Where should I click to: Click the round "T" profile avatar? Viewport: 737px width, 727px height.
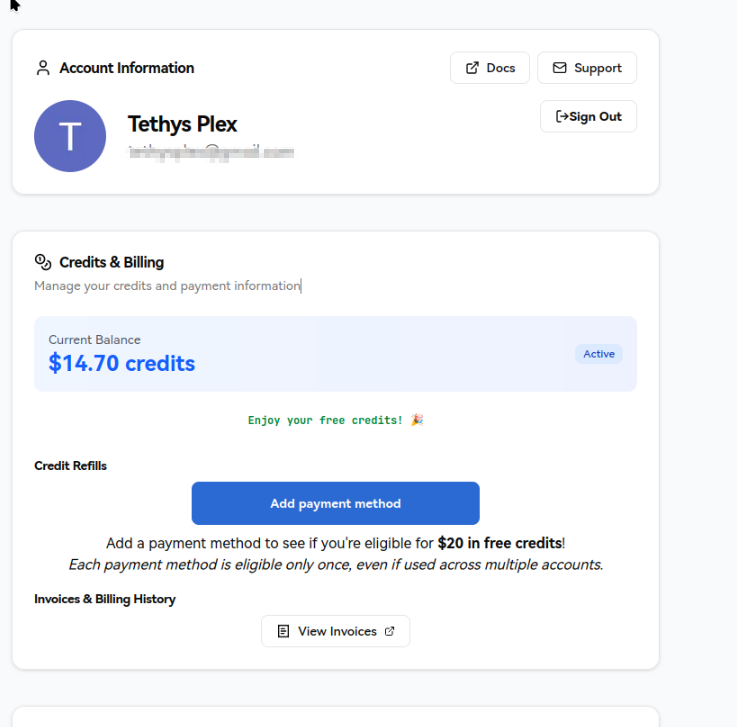[70, 136]
